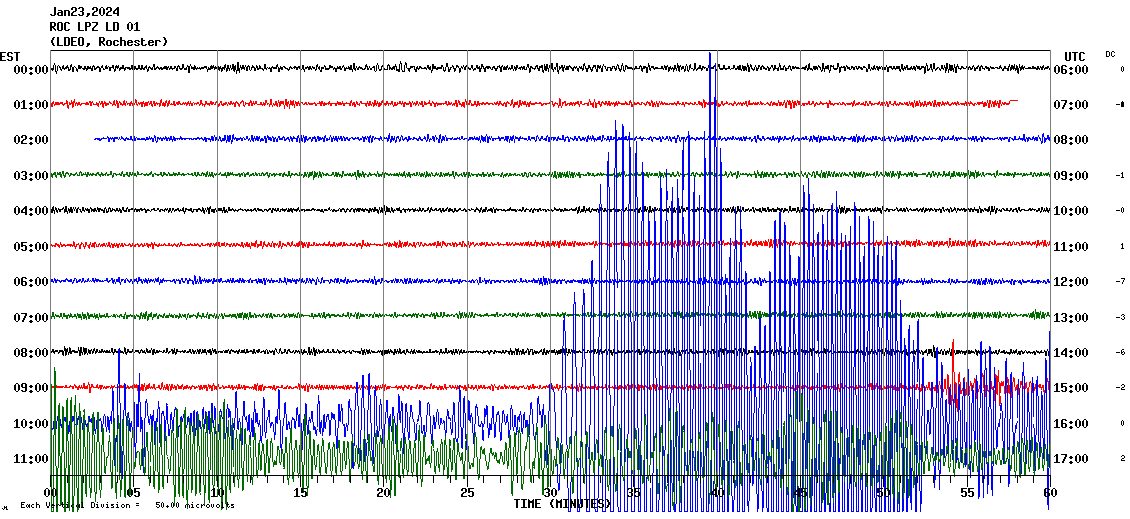The width and height of the screenshot is (1130, 519).
Task: Click the 06:00 UTC row label
Action: [1071, 70]
